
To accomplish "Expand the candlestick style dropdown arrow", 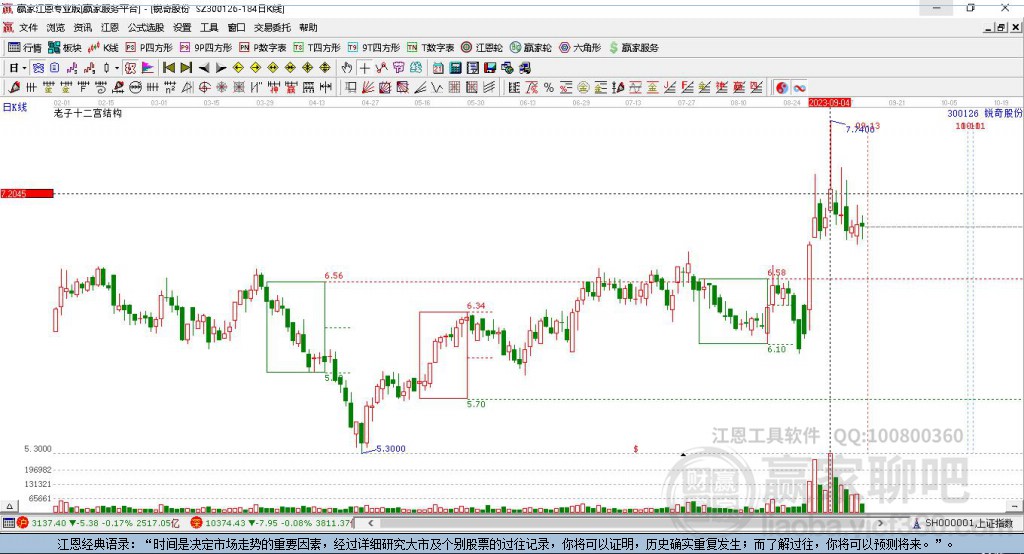I will 117,68.
